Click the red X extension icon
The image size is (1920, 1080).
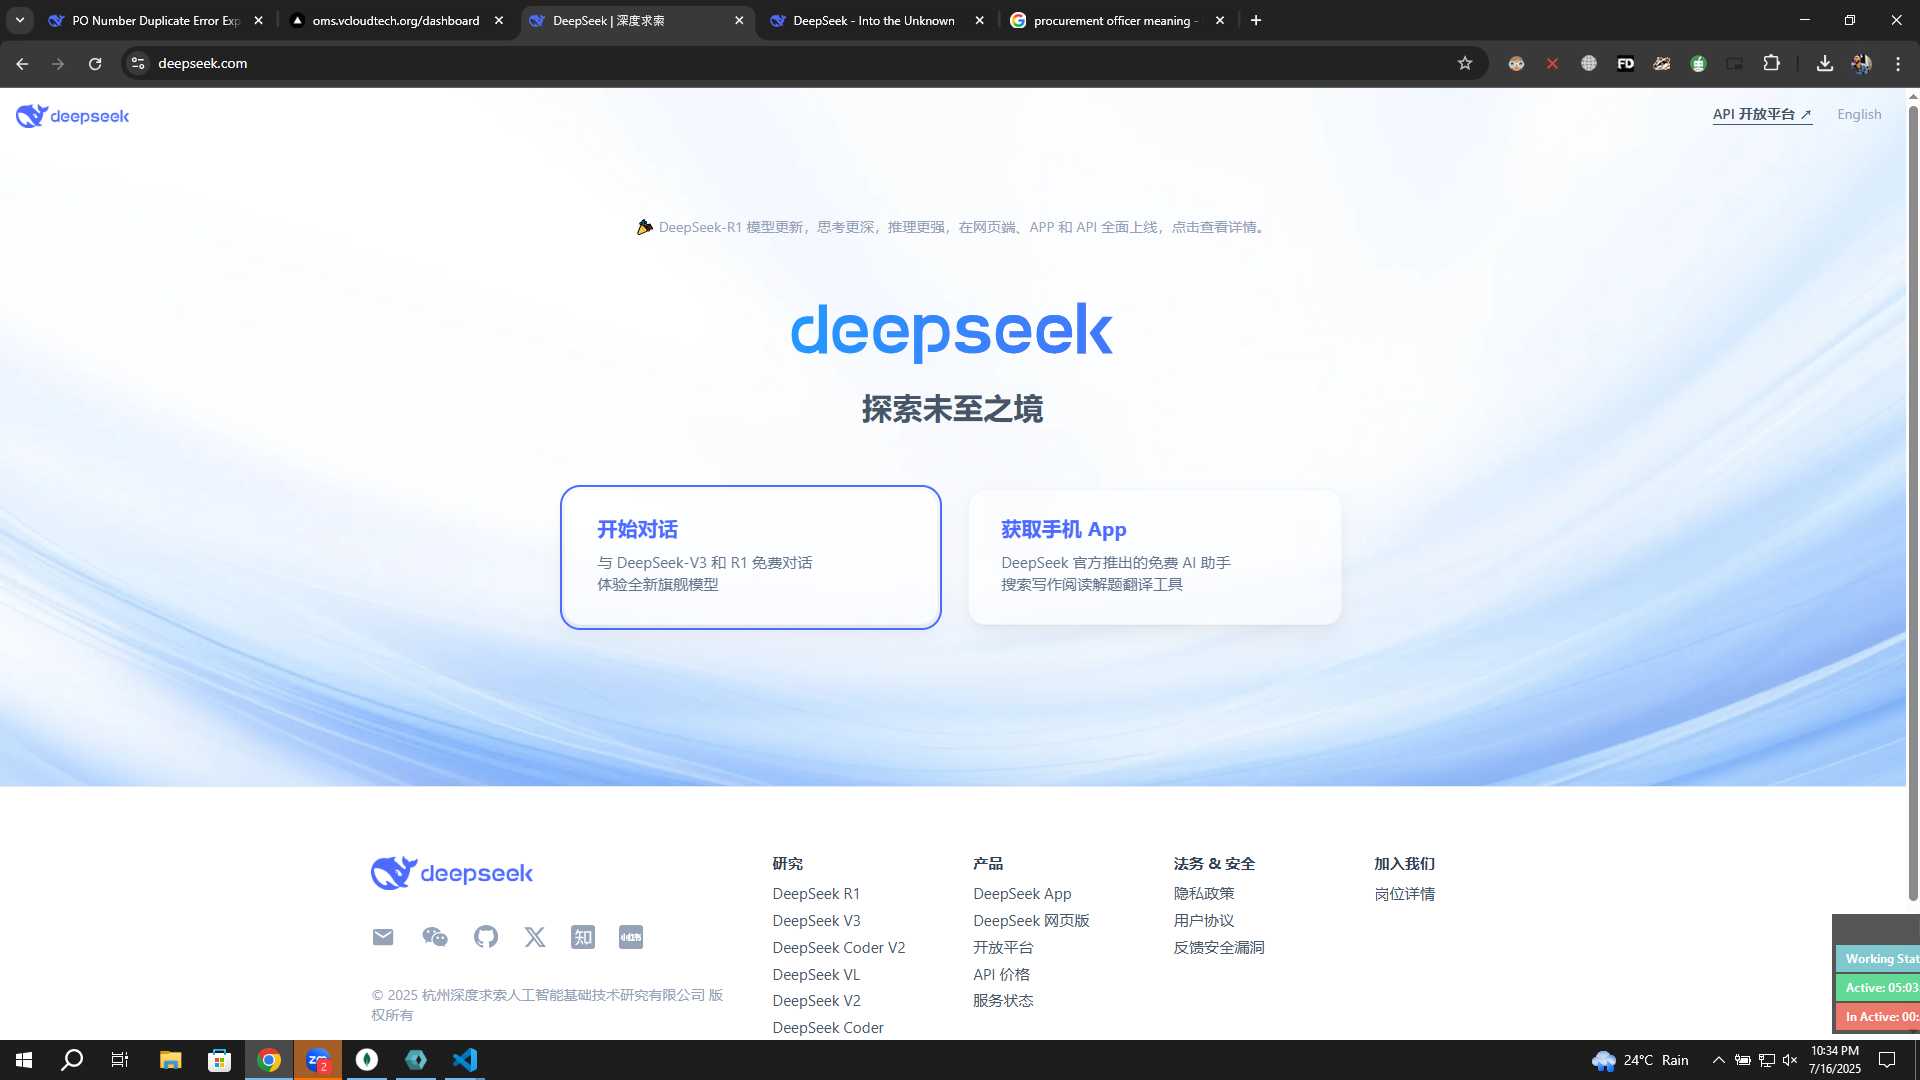(x=1552, y=63)
